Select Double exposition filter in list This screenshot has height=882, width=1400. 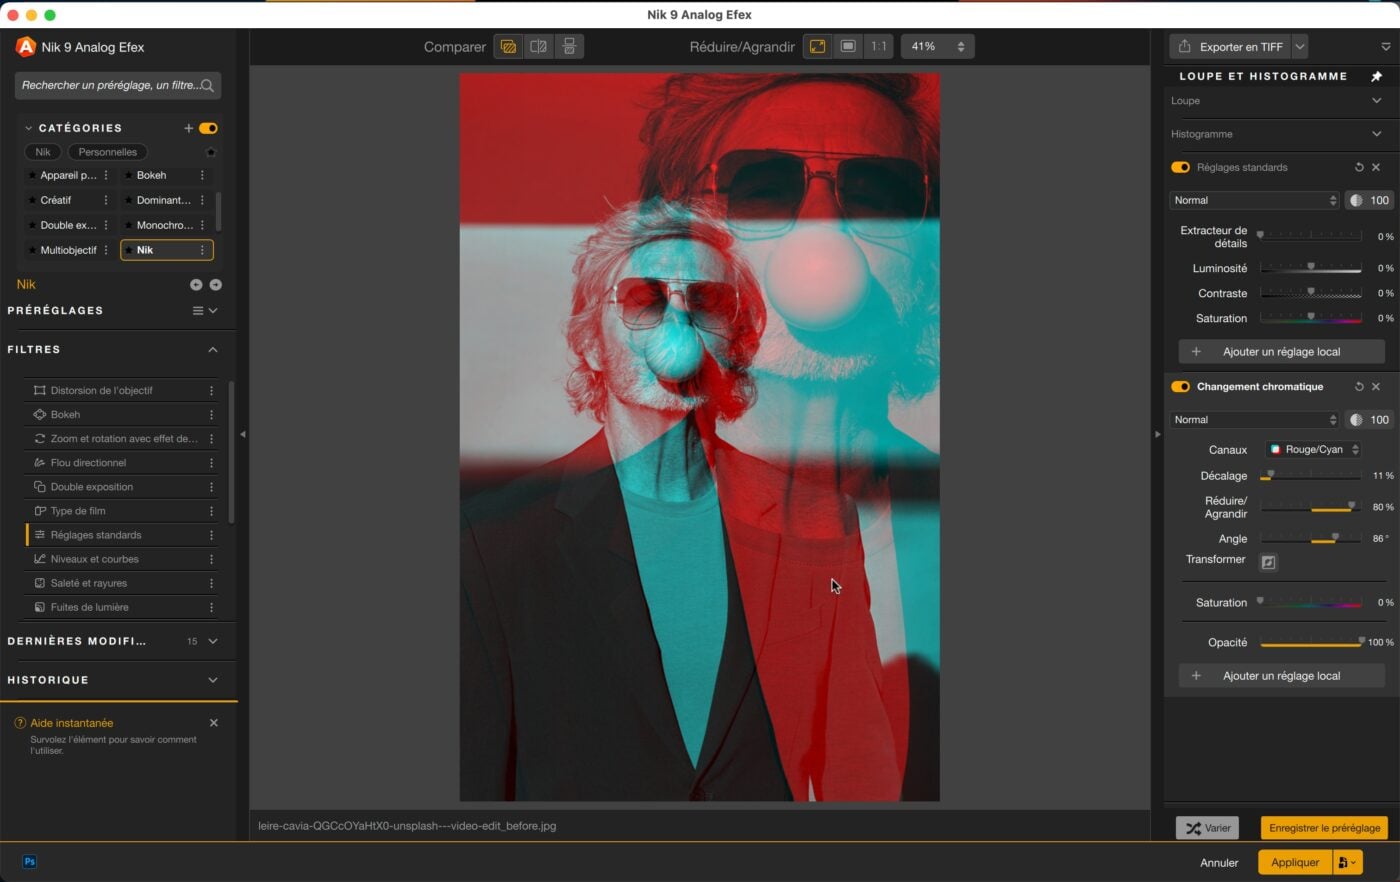tap(92, 487)
